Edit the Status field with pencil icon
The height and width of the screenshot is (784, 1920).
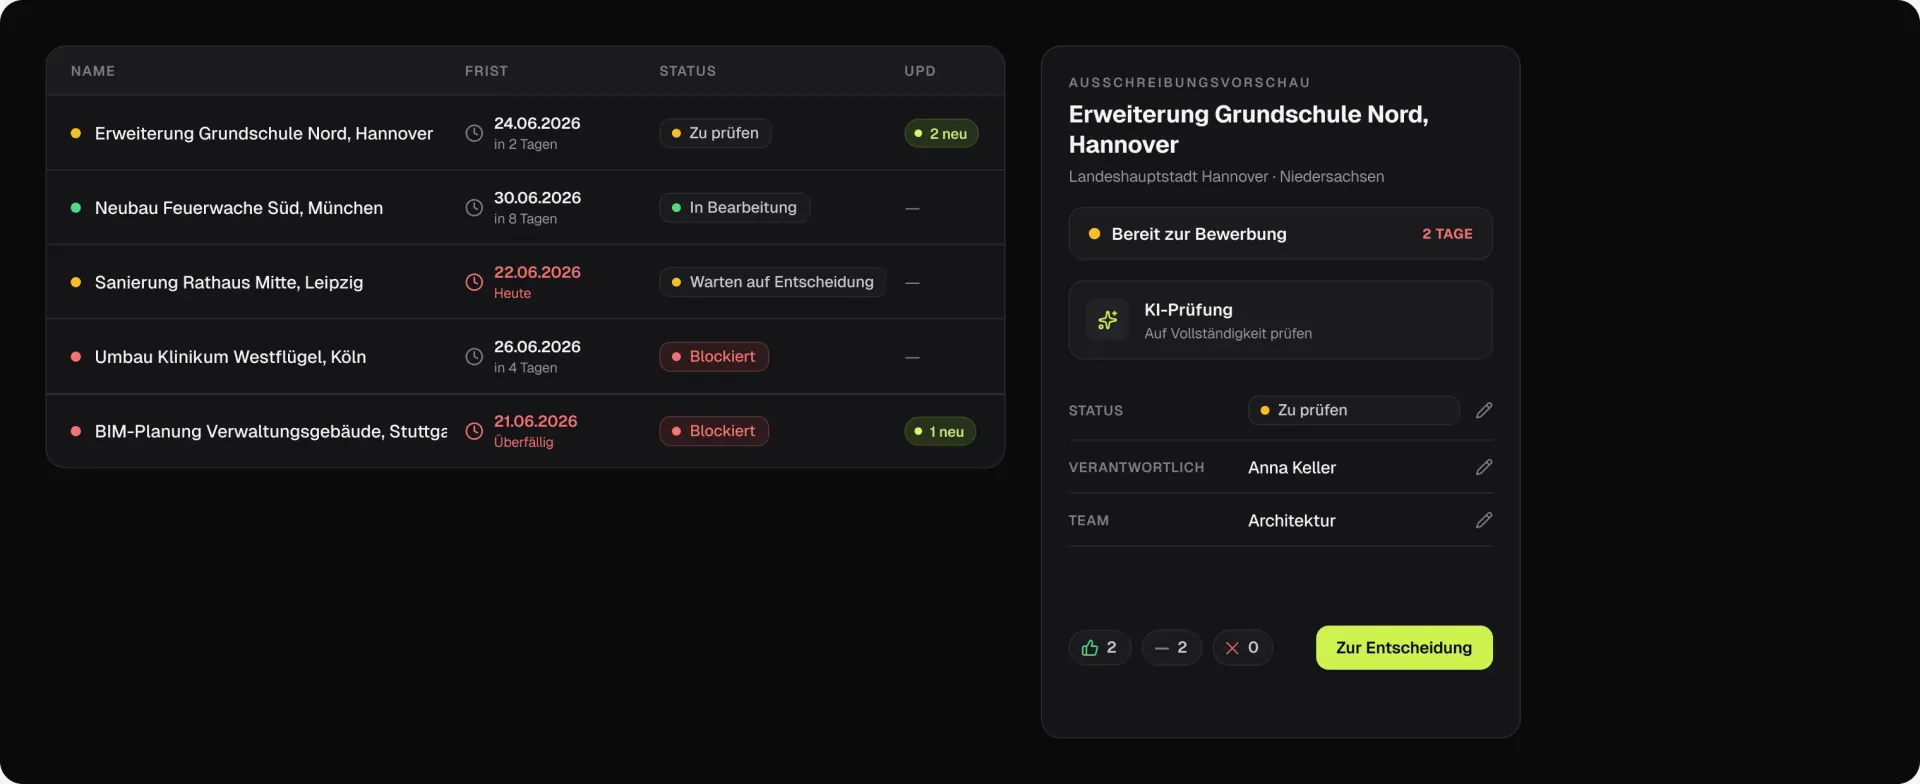click(1484, 410)
